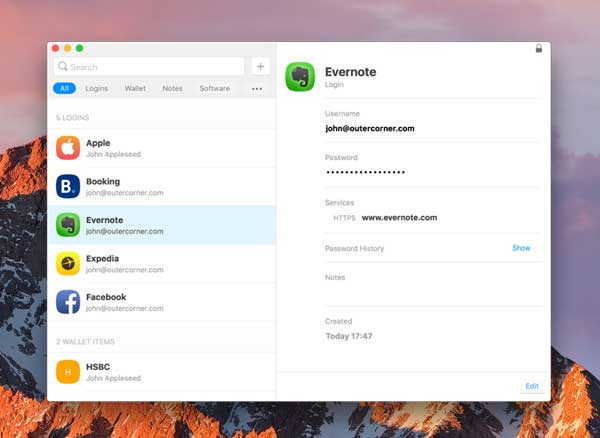Click the Evernote title in detail pane
Screen dimensions: 600x438
coord(351,72)
